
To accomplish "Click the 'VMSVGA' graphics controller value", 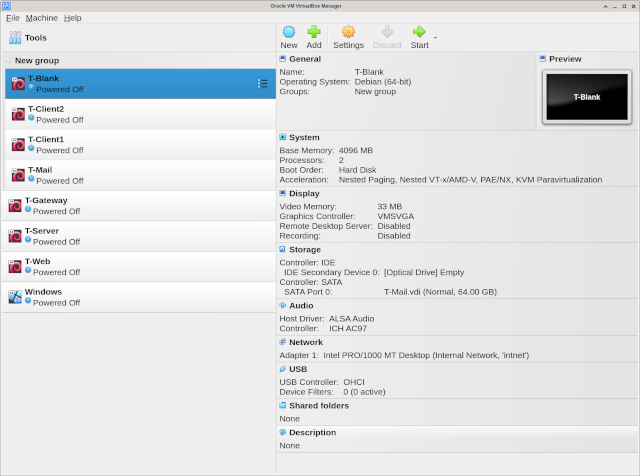I will (x=396, y=216).
